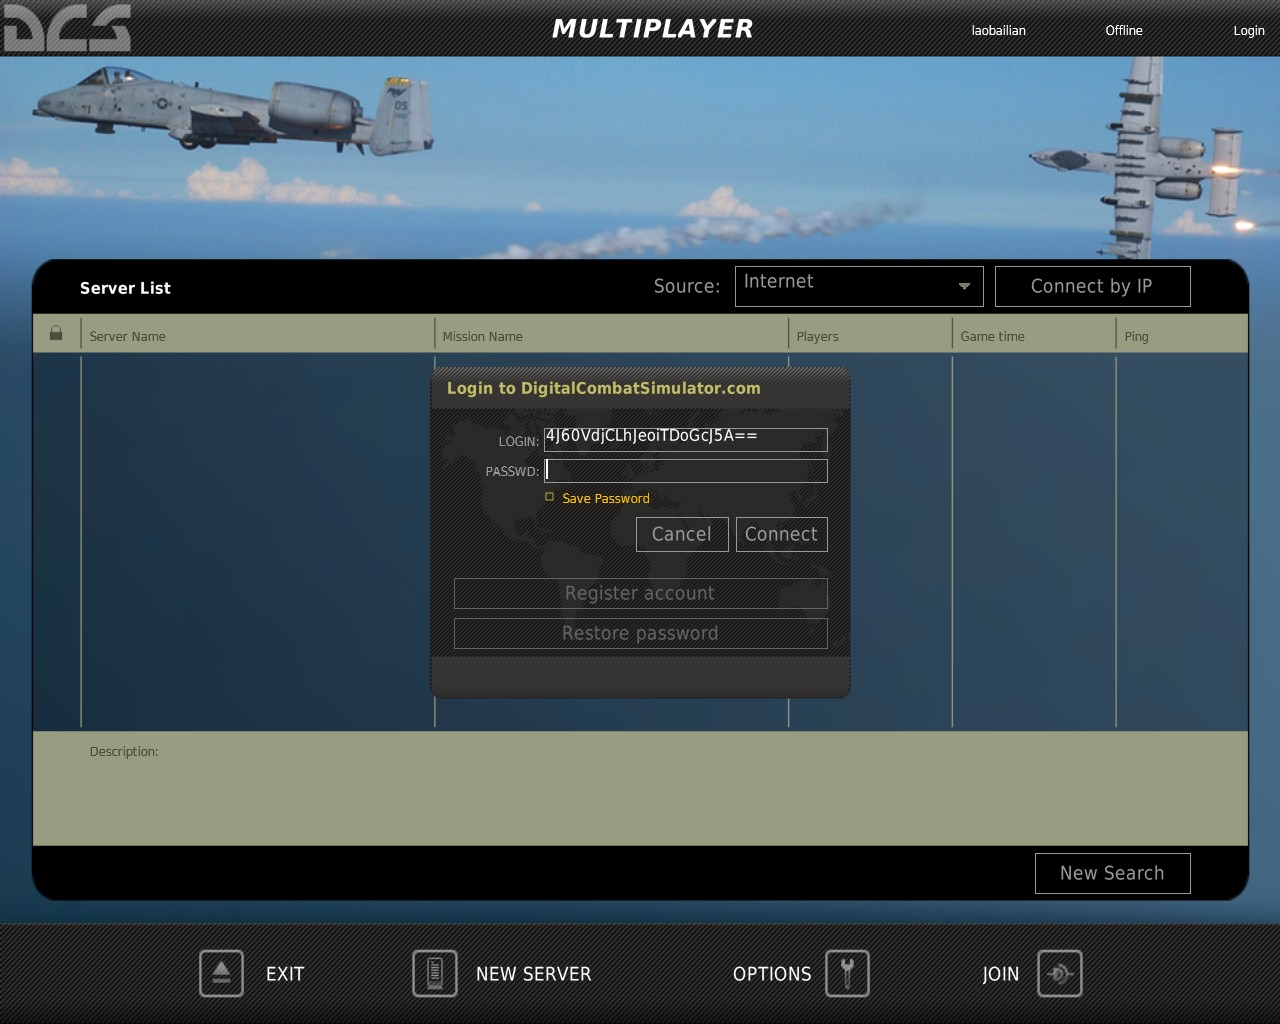The width and height of the screenshot is (1280, 1024).
Task: Click the Exit eject icon
Action: tap(221, 973)
